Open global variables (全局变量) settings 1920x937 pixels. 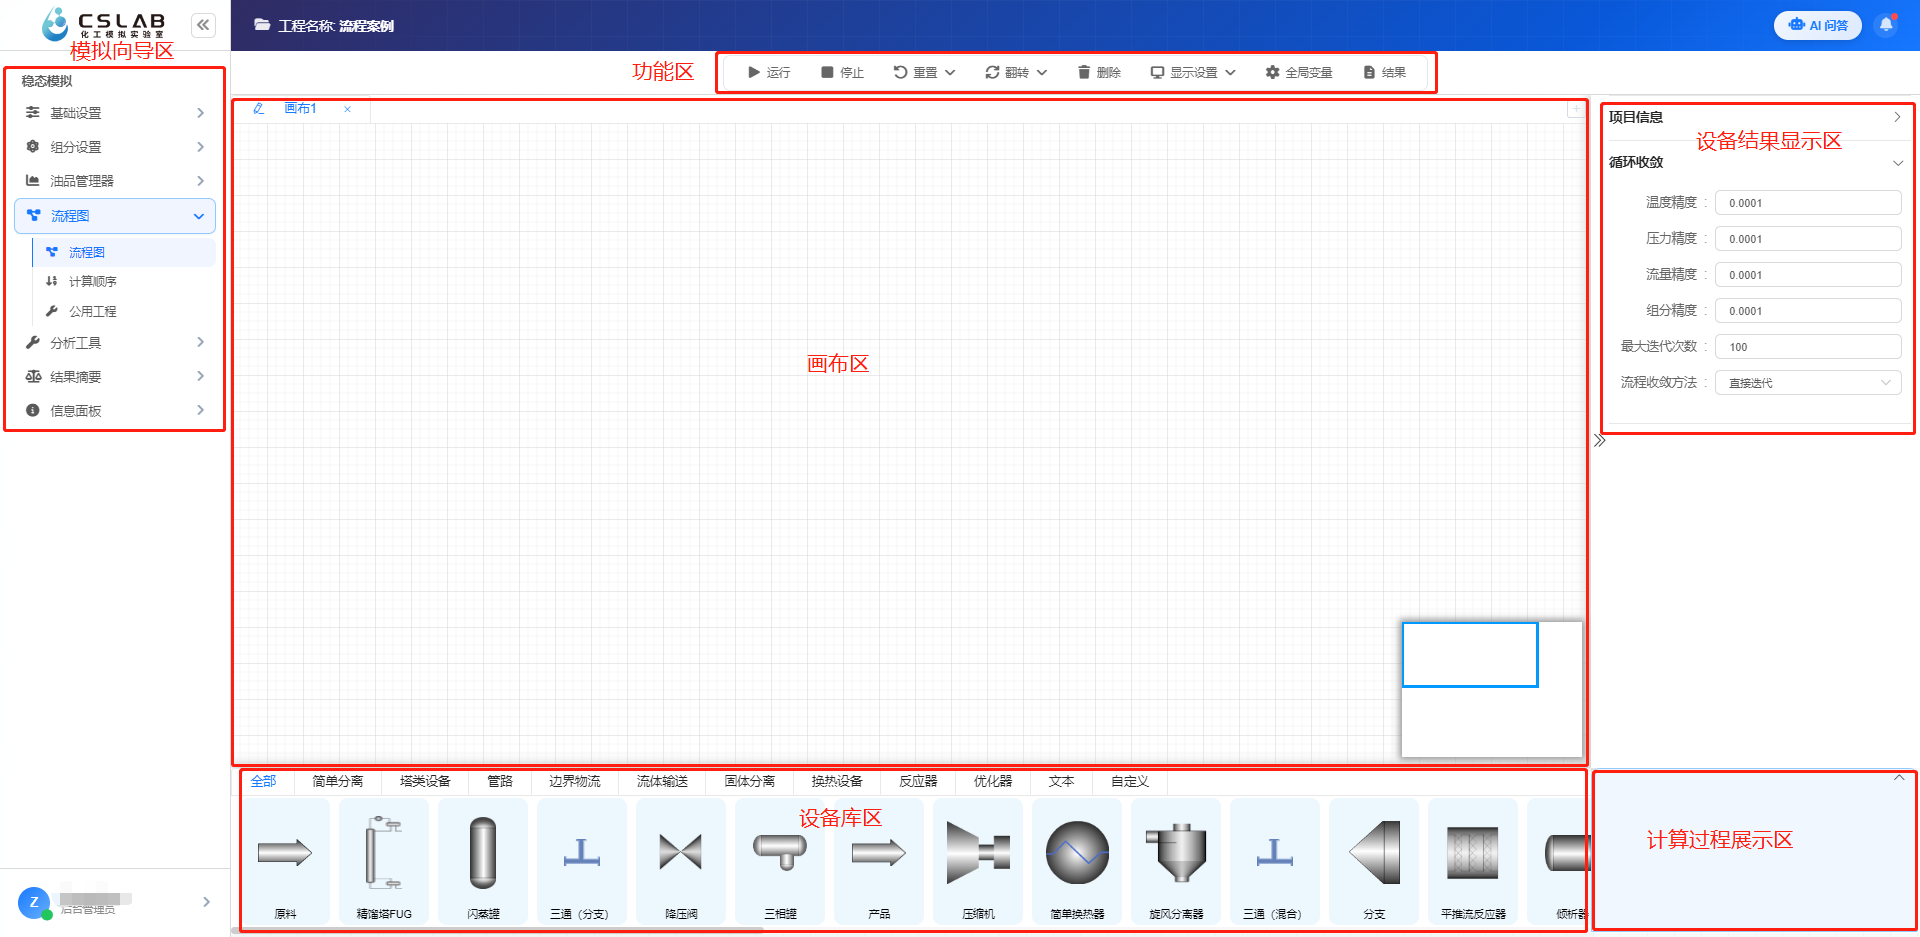1298,72
